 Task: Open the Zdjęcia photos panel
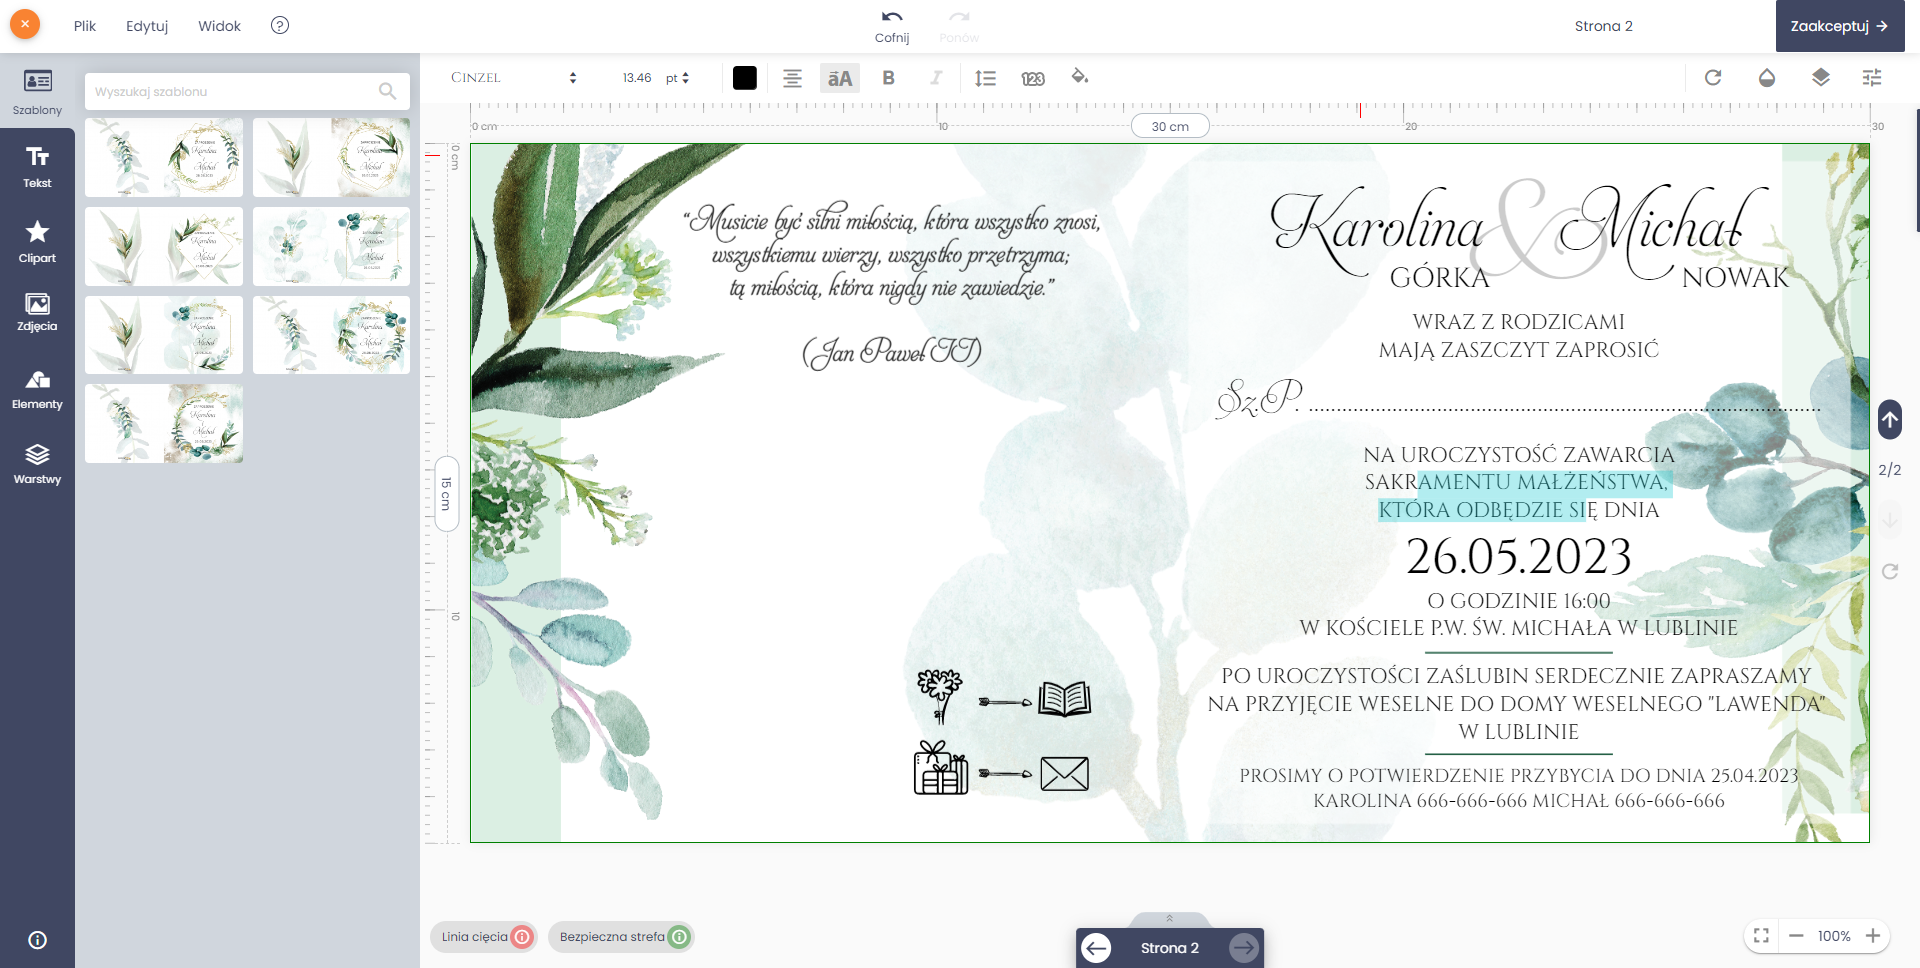37,312
